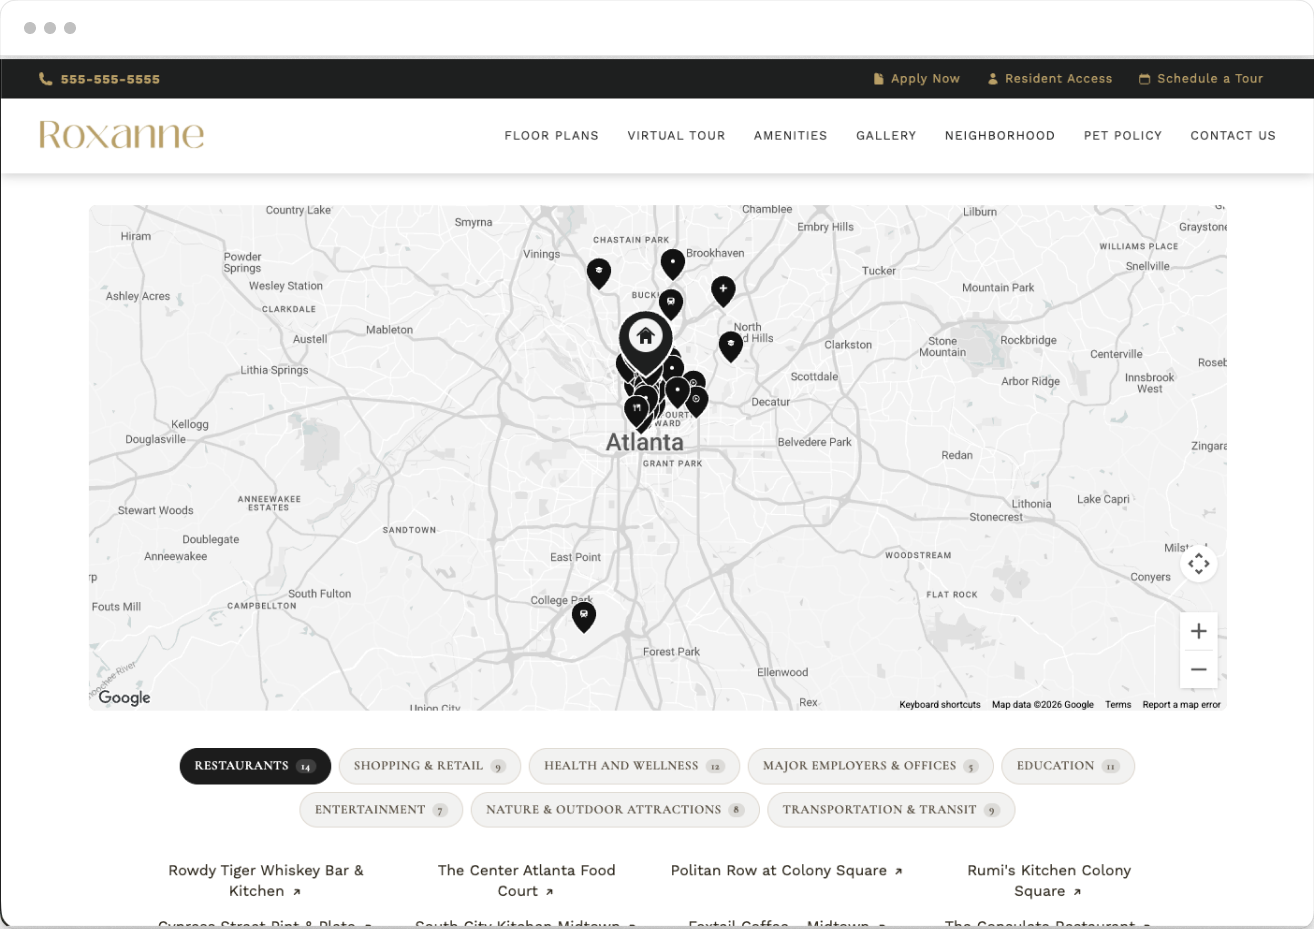Click Keyboard shortcuts on the map
The width and height of the screenshot is (1314, 929).
tap(940, 705)
